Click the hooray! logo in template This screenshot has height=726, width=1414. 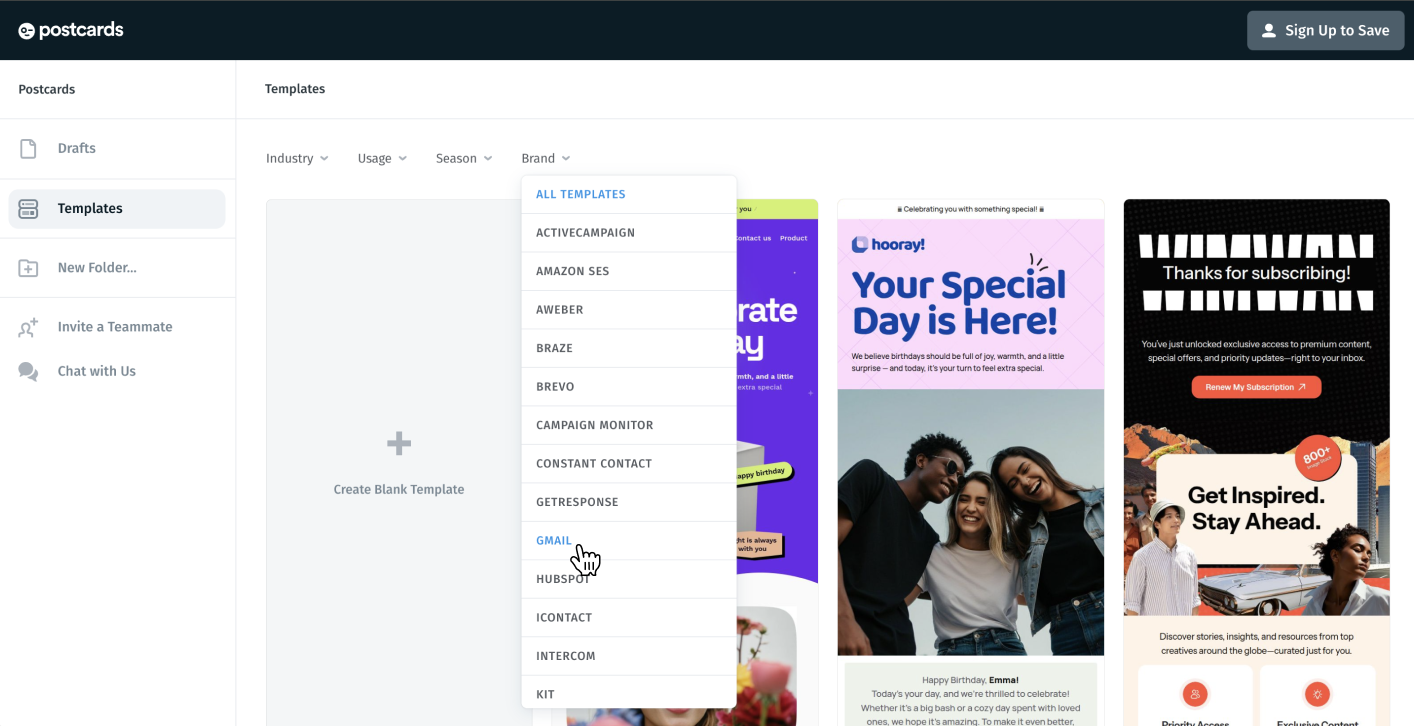[888, 245]
